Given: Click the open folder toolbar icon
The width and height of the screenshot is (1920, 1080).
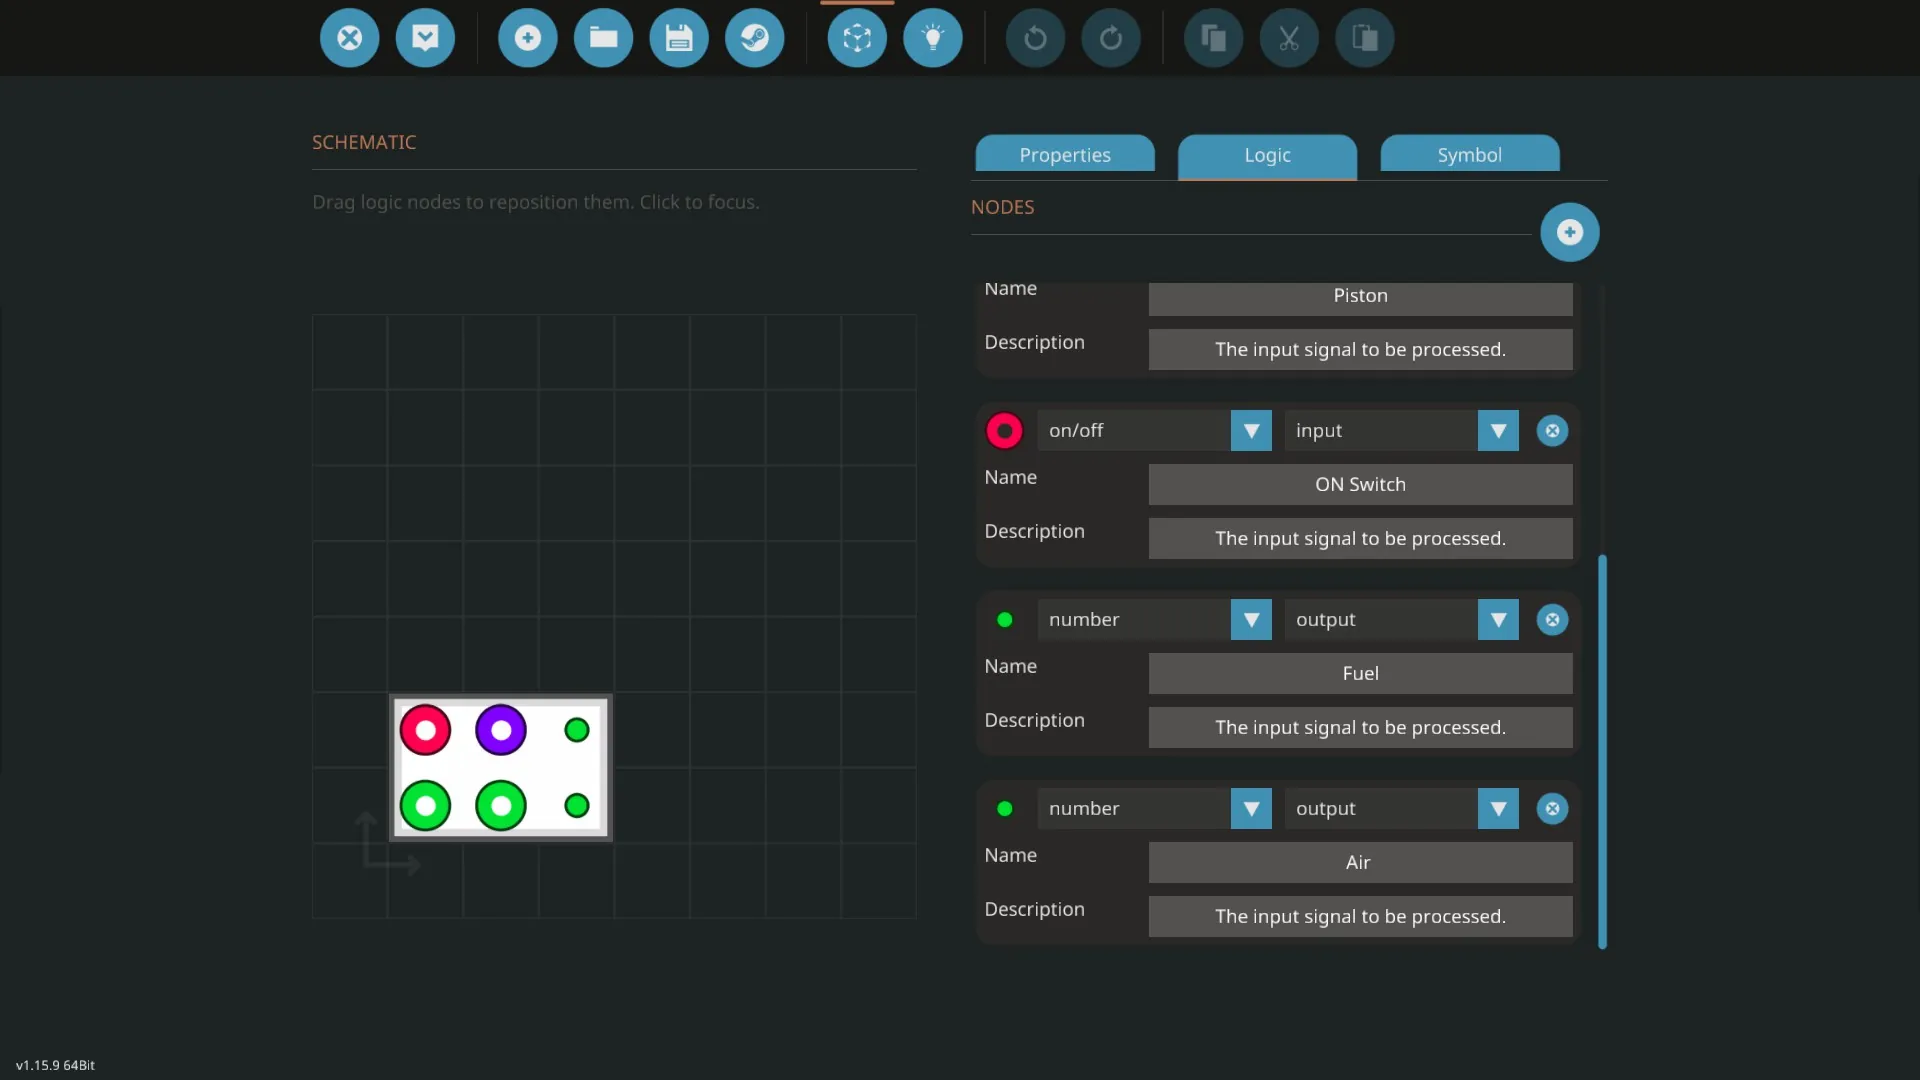Looking at the screenshot, I should point(603,38).
